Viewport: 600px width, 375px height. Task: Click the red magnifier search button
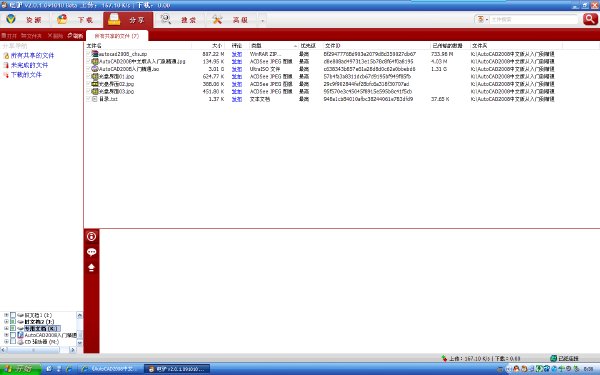pyautogui.click(x=590, y=19)
